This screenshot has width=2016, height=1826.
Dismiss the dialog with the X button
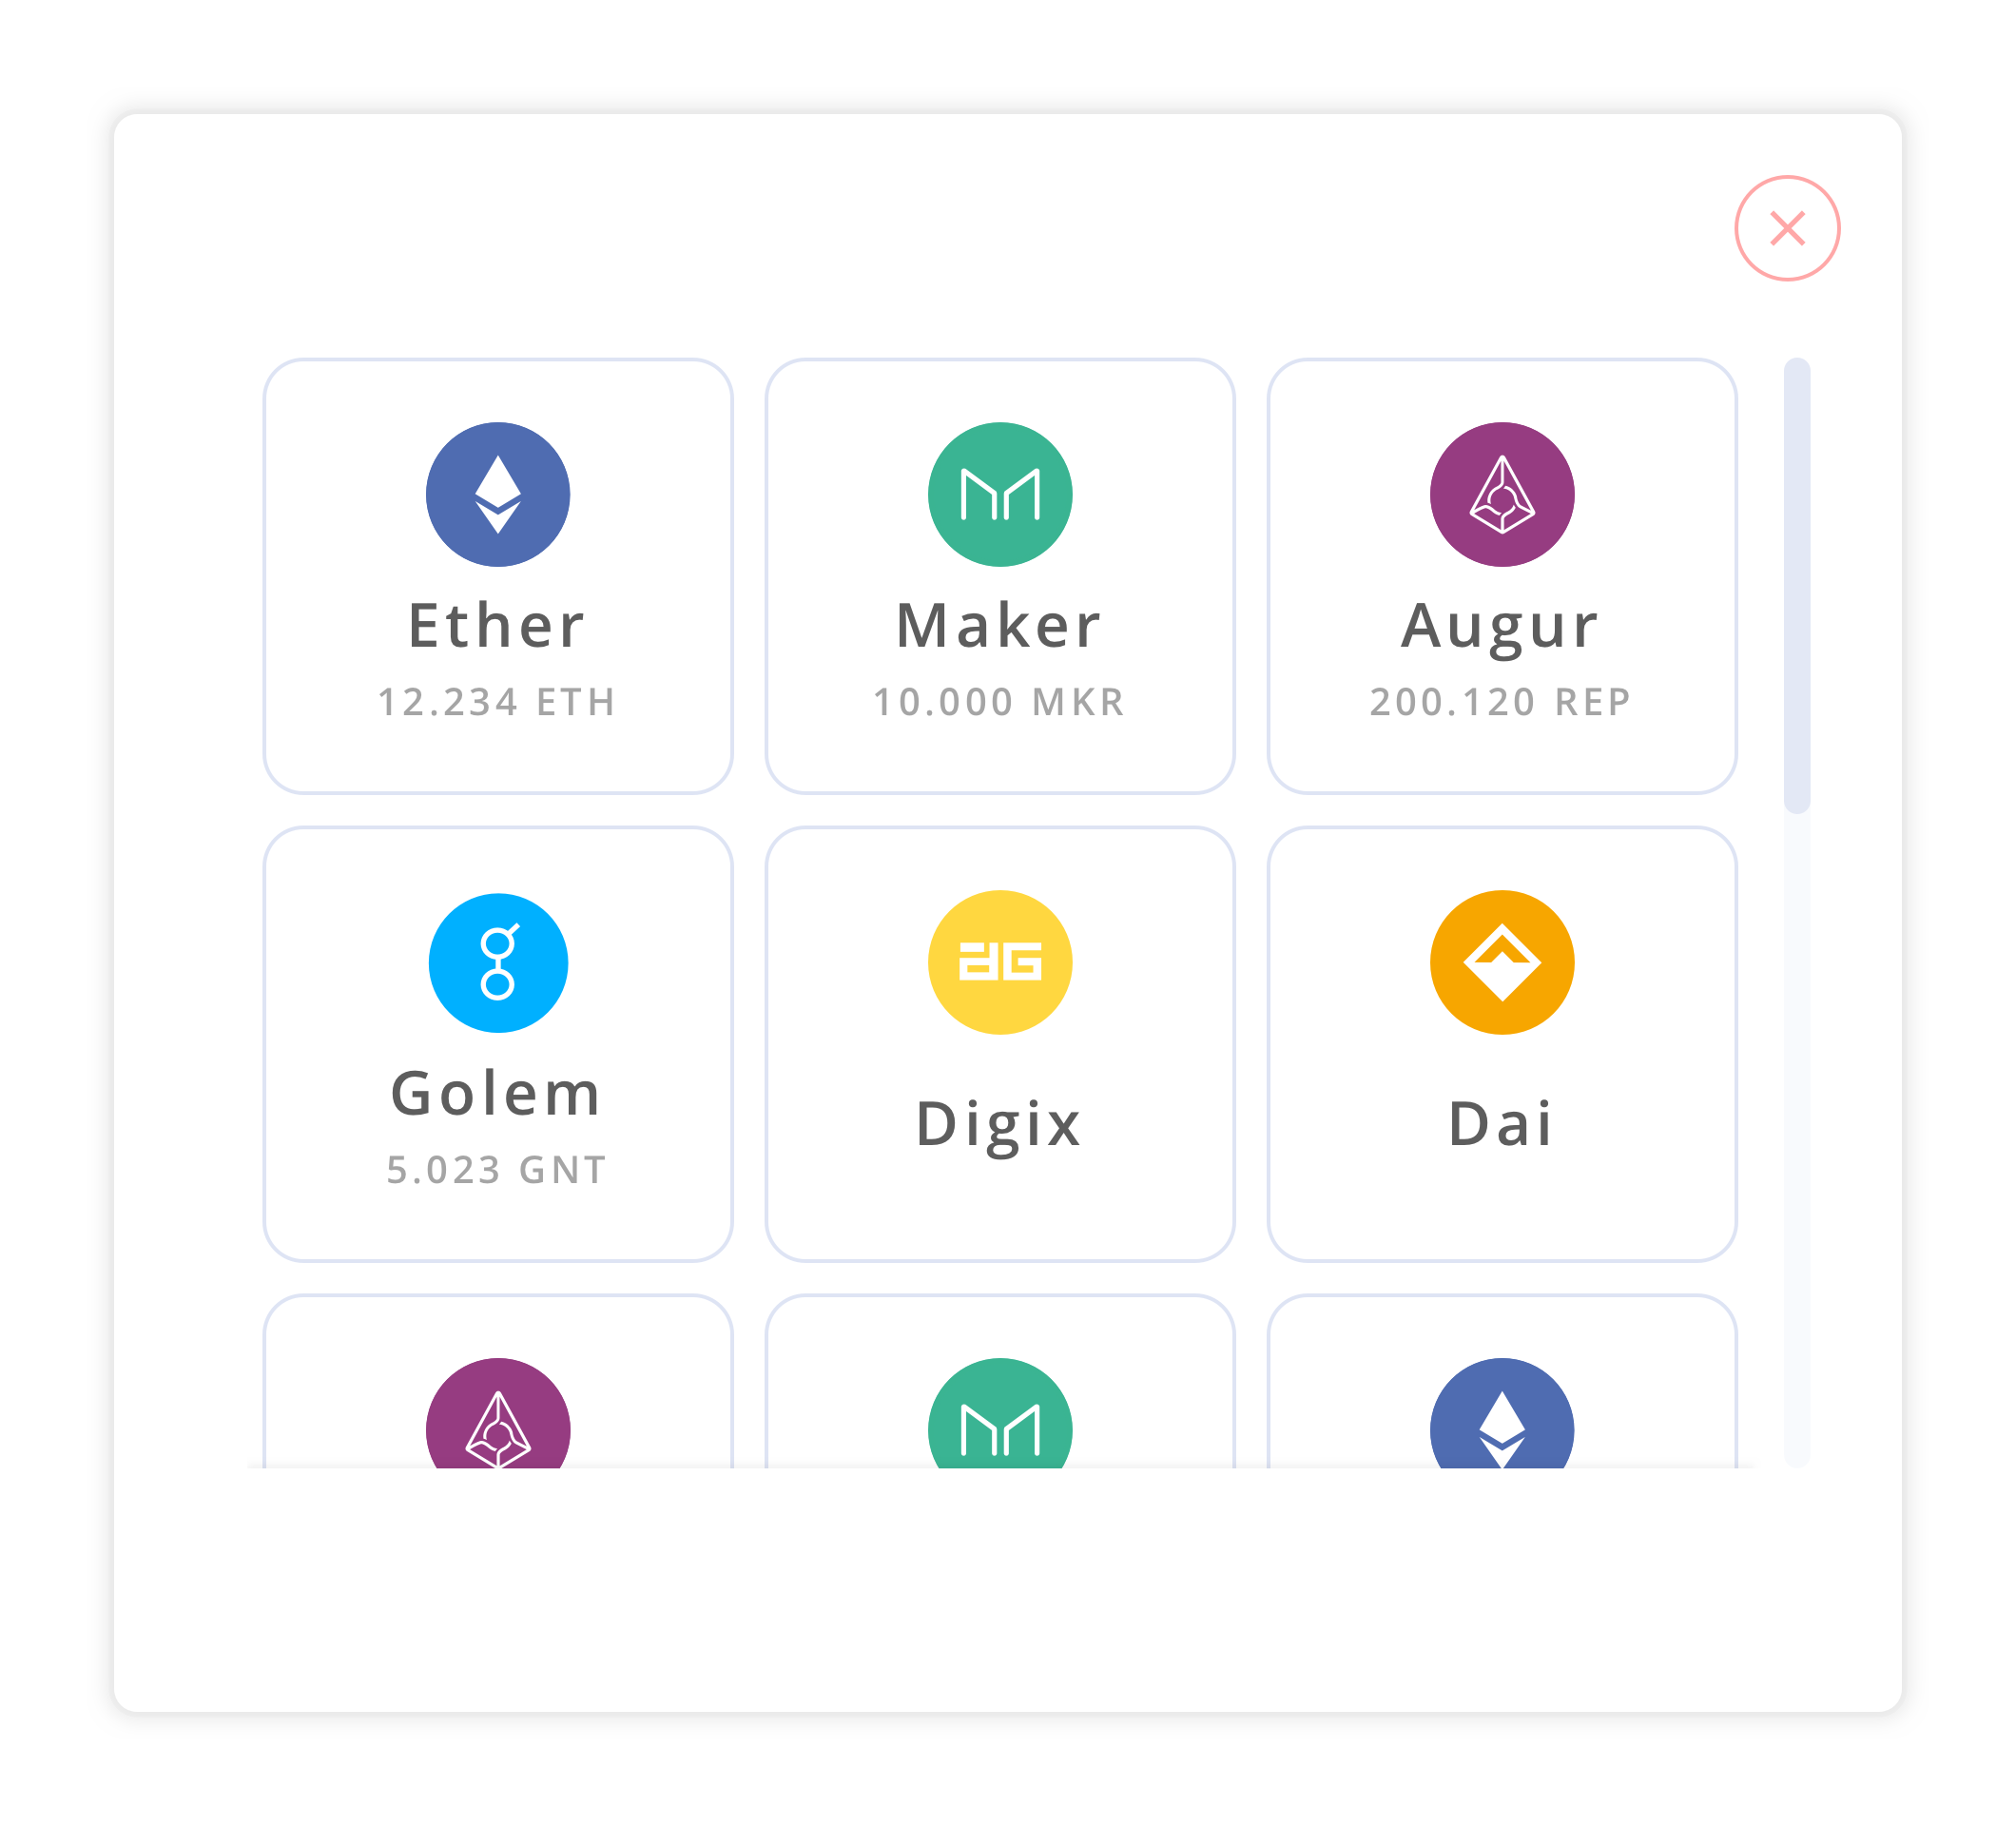tap(1788, 228)
